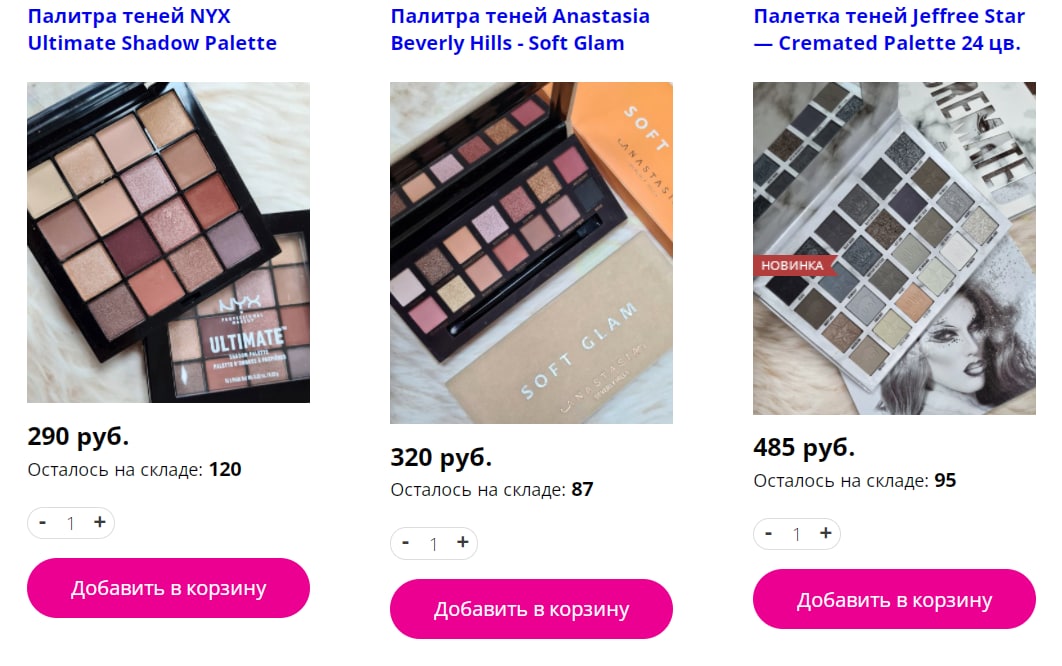Open the Anastasia Beverly Hills Soft Glam title link
This screenshot has width=1062, height=666.
[x=520, y=29]
